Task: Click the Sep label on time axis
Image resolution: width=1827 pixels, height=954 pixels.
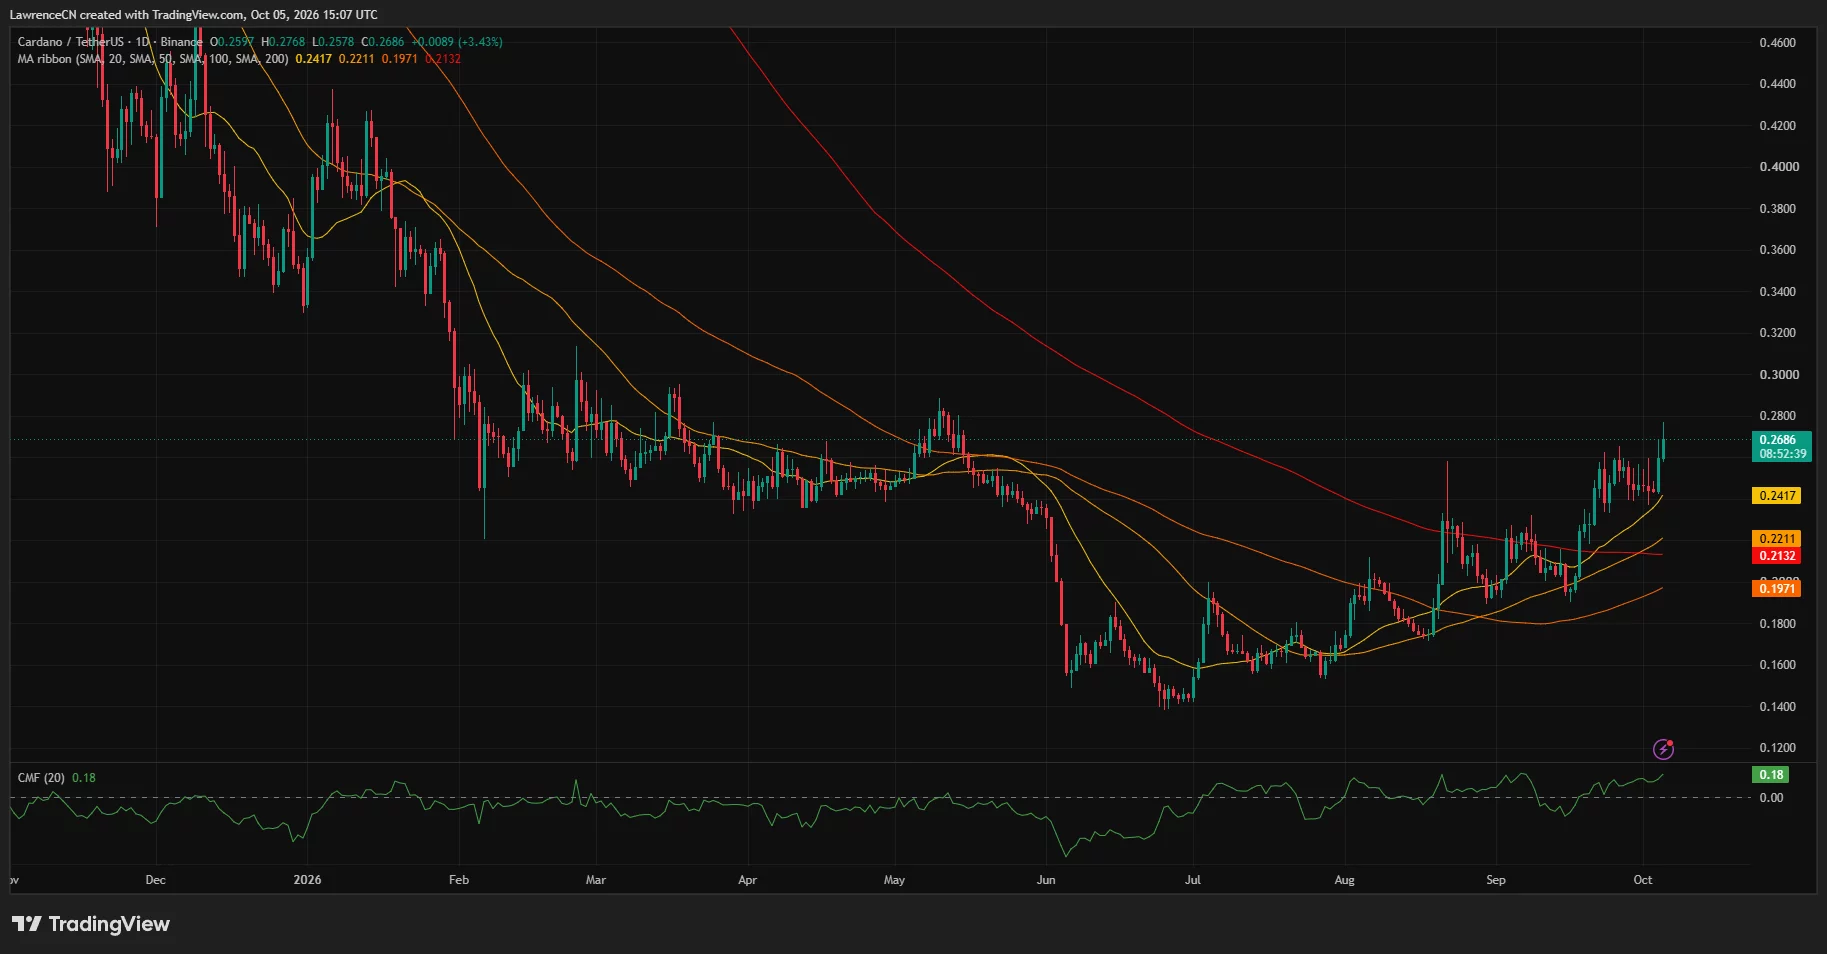Action: pyautogui.click(x=1495, y=880)
